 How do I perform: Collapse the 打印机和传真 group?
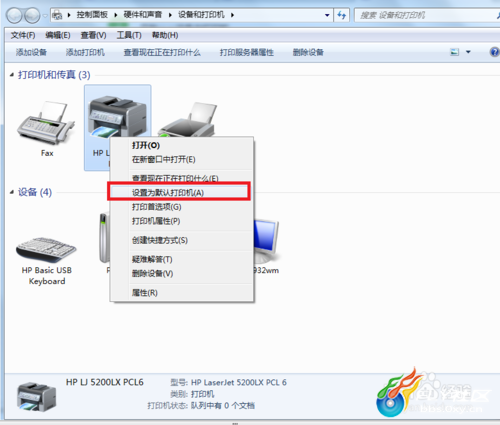point(12,75)
